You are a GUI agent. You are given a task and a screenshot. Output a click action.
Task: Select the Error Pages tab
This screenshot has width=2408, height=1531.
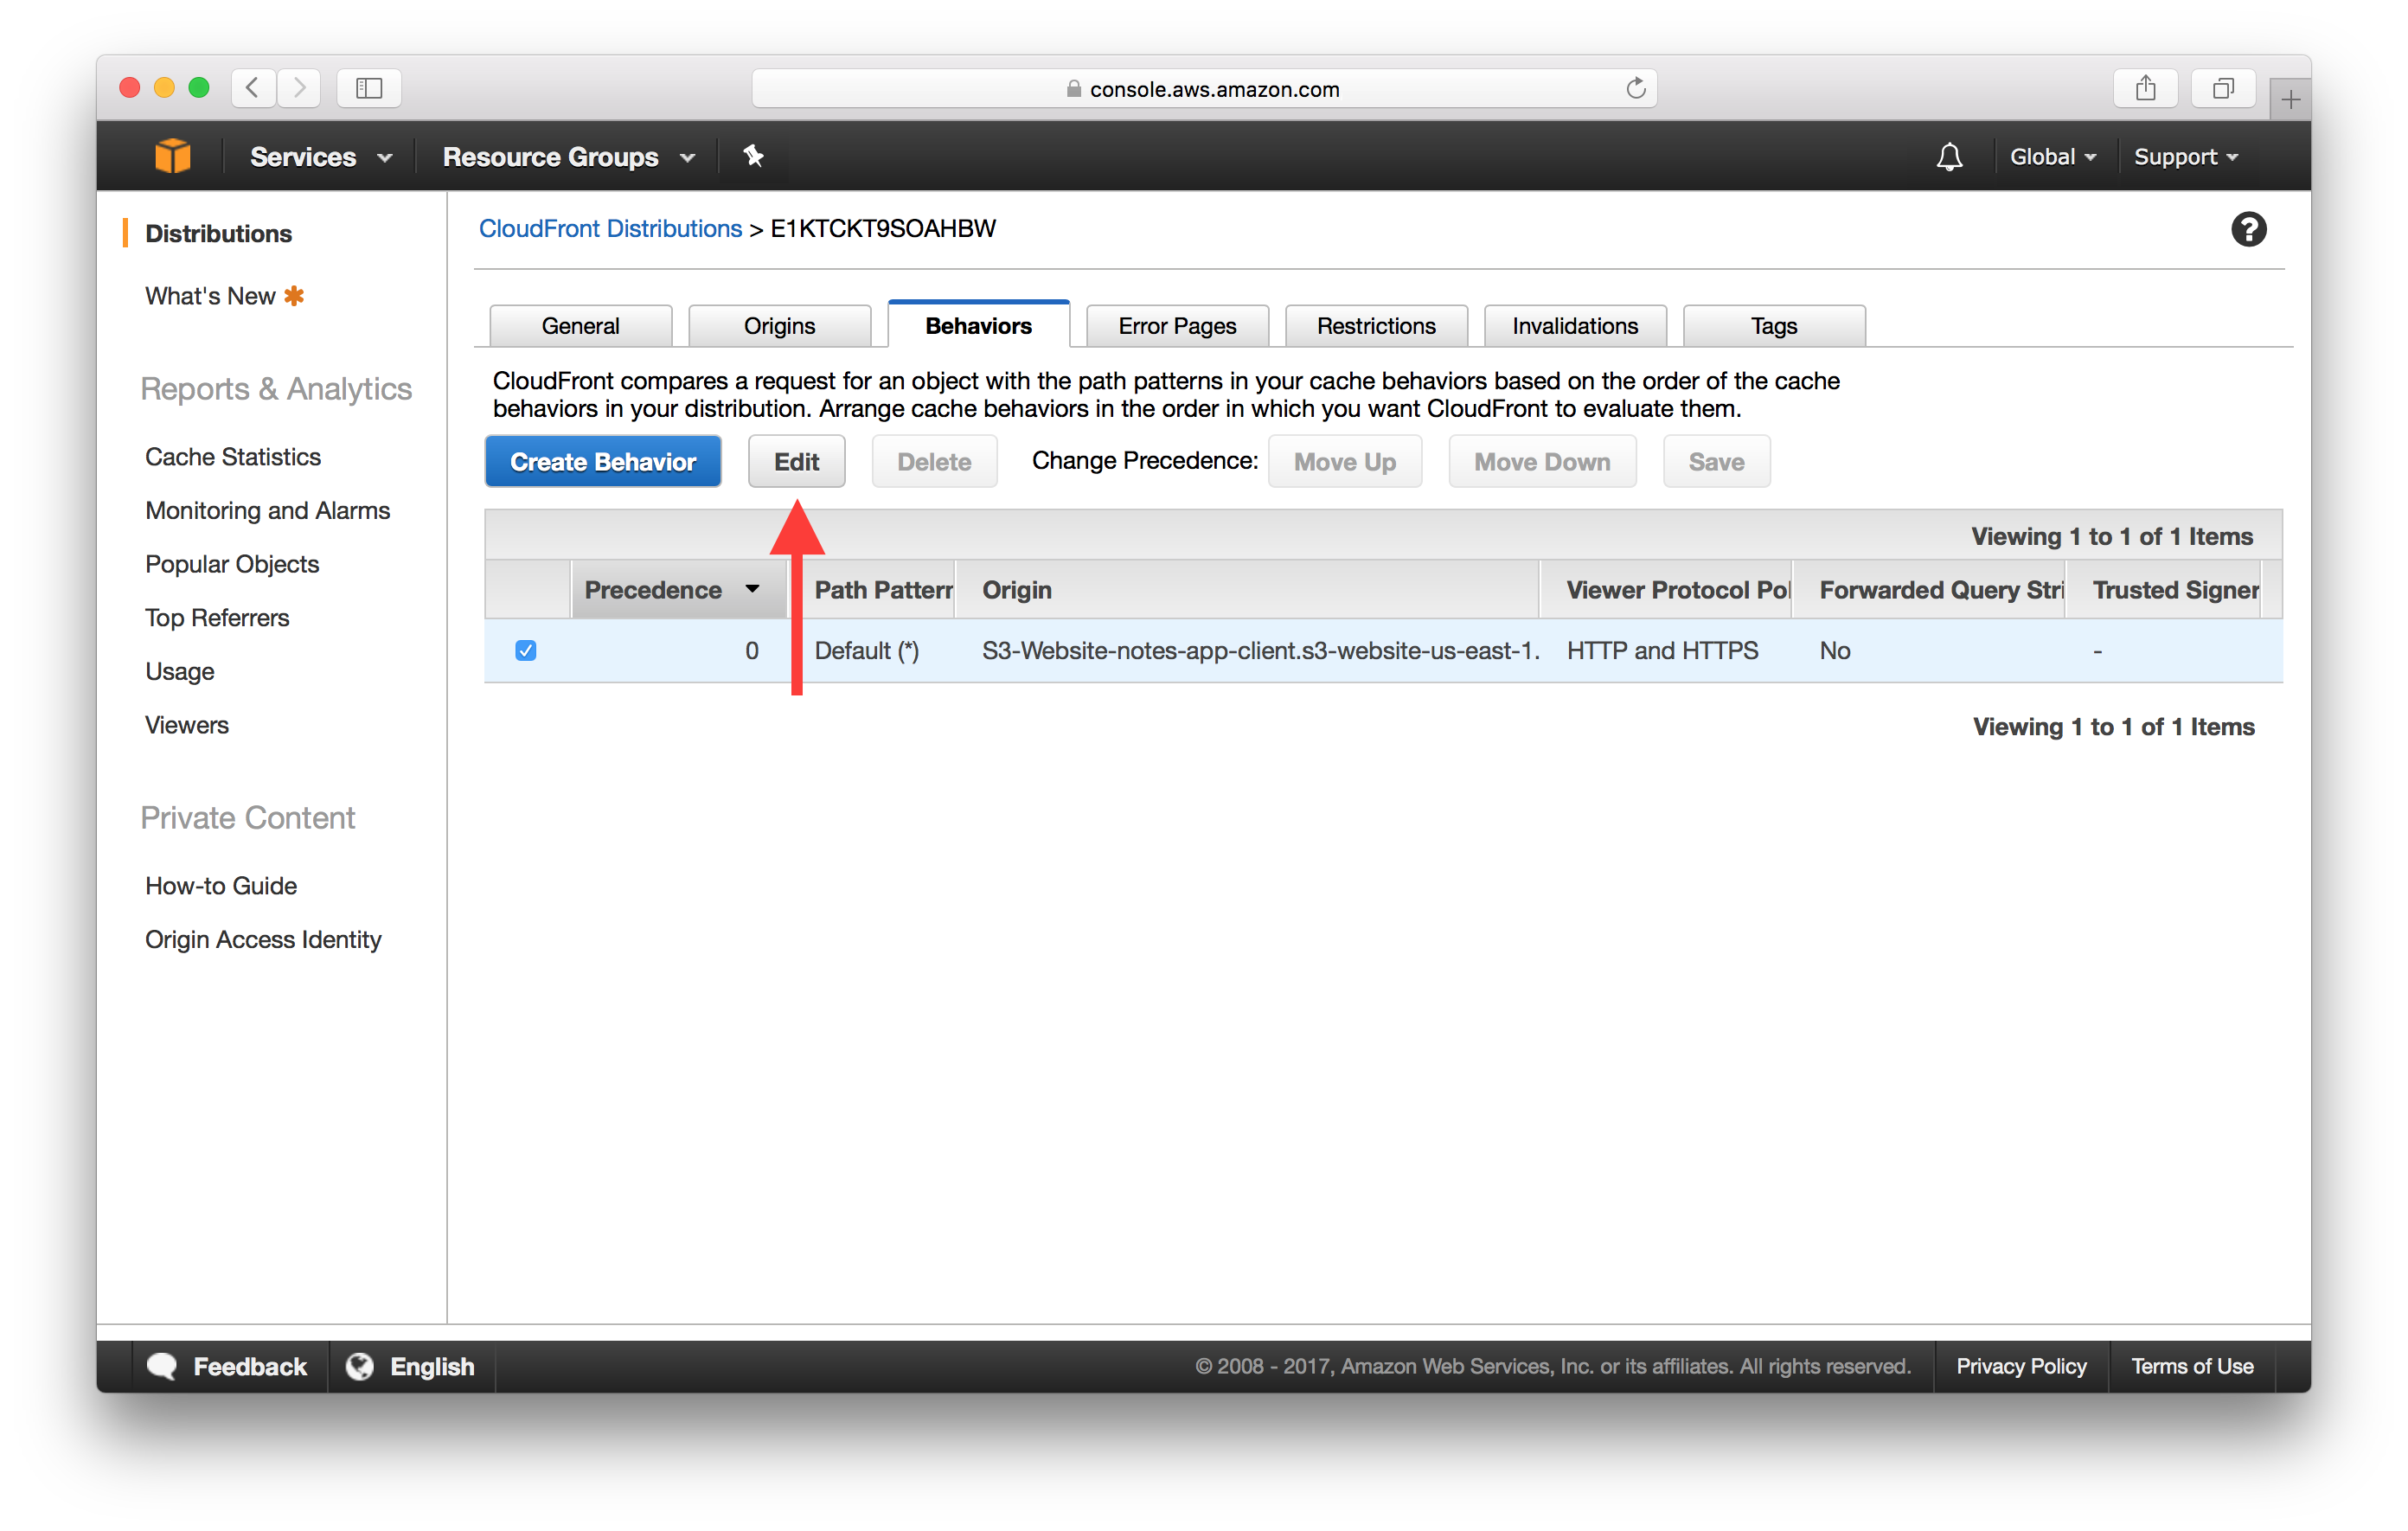(x=1175, y=325)
